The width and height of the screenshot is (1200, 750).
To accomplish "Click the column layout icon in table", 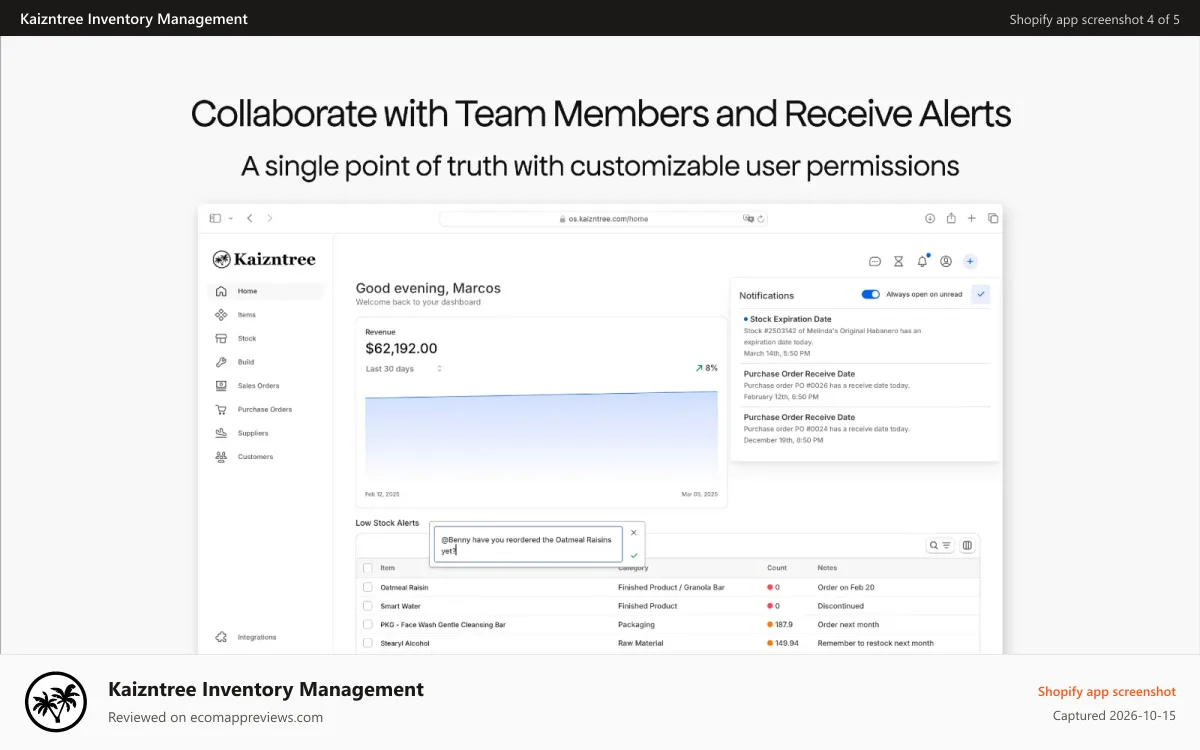I will 967,545.
